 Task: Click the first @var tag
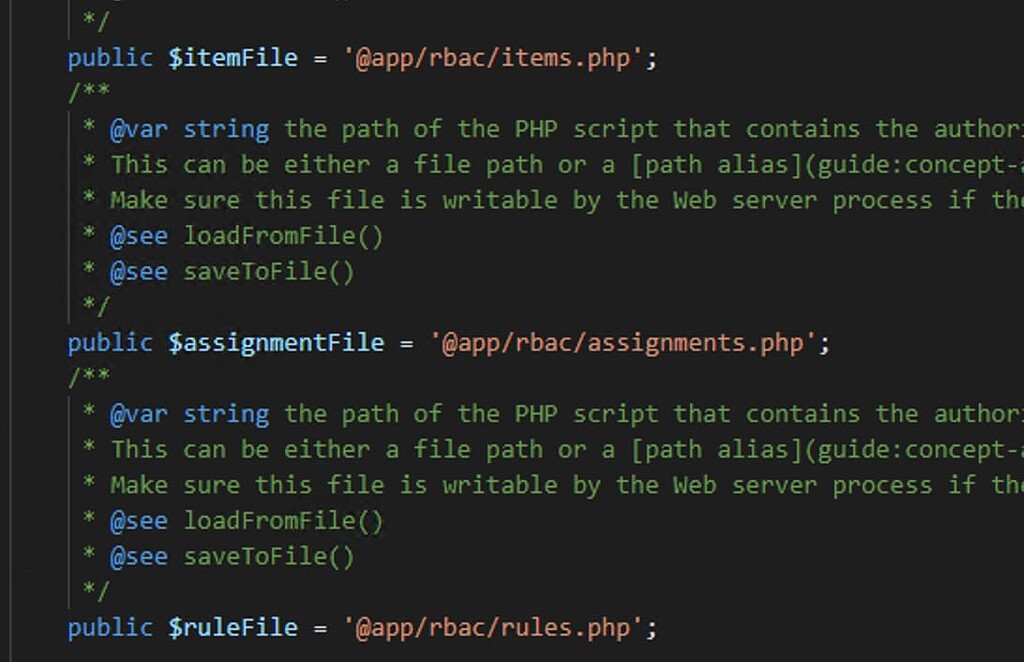click(x=138, y=129)
